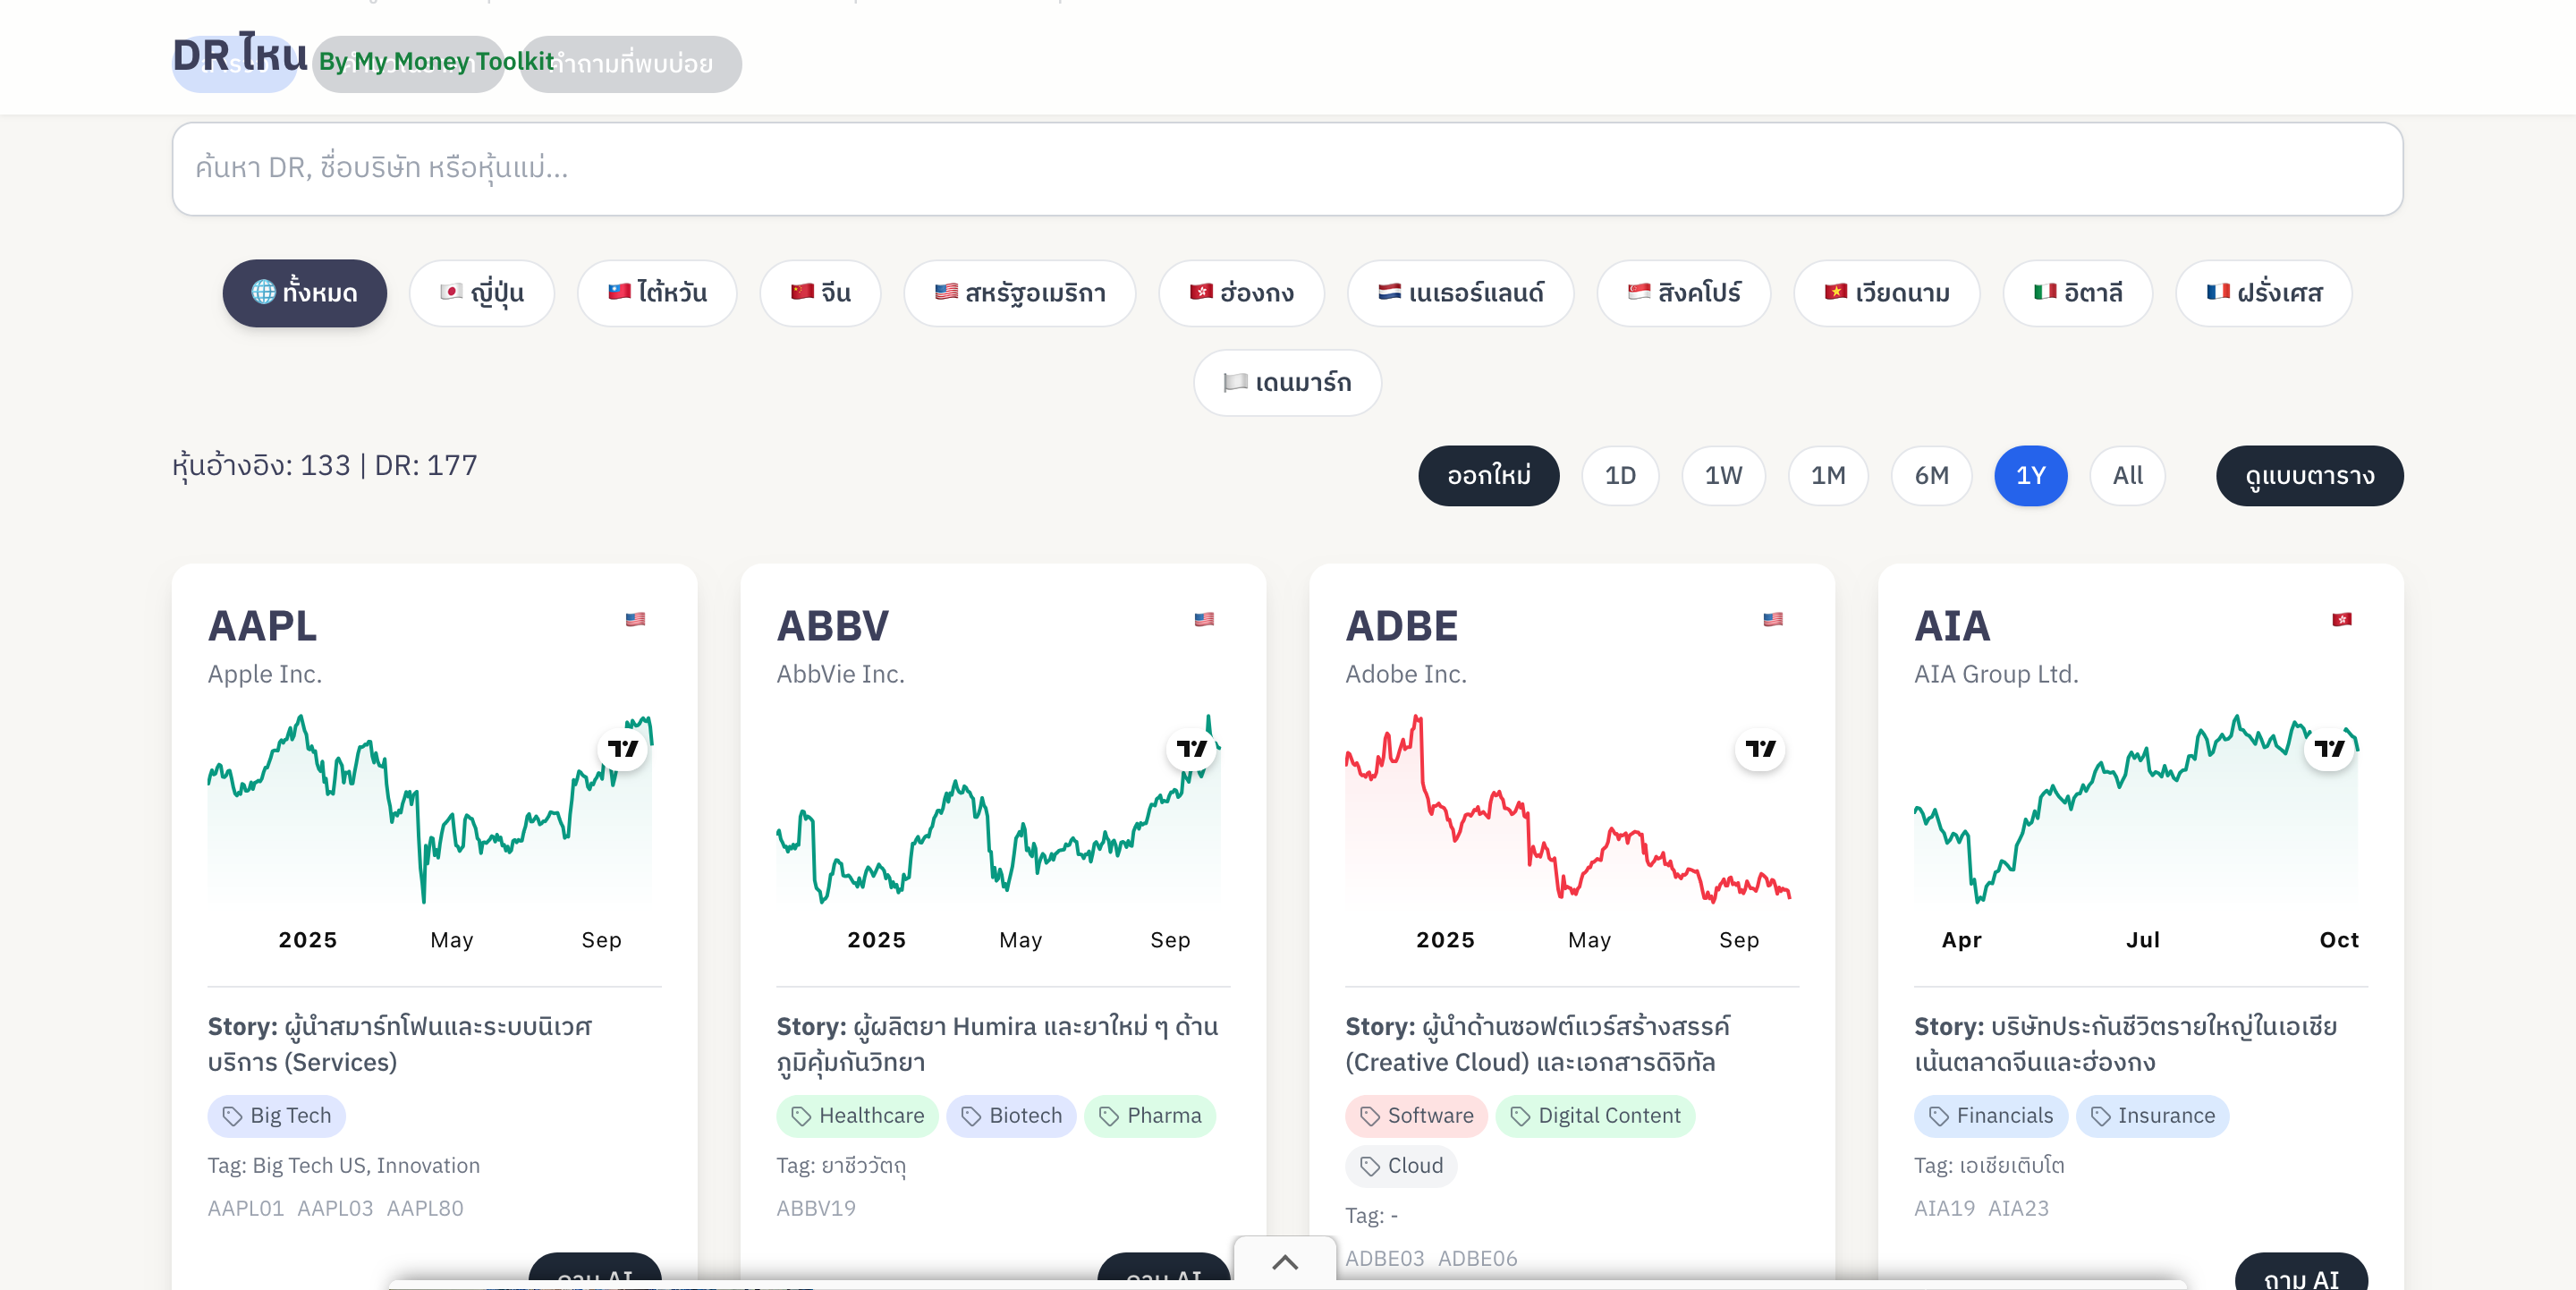Click TradingView logo on AAPL chart
2576x1290 pixels.
click(x=622, y=748)
